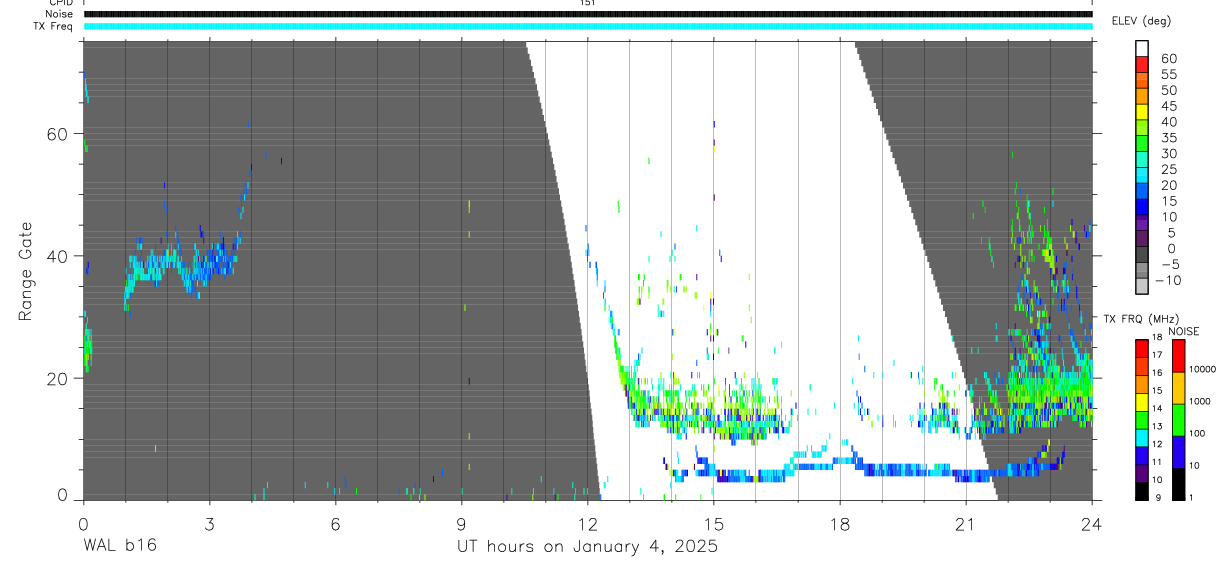Click the 21 tick on the UT hours axis
This screenshot has height=567, width=1228.
[966, 522]
